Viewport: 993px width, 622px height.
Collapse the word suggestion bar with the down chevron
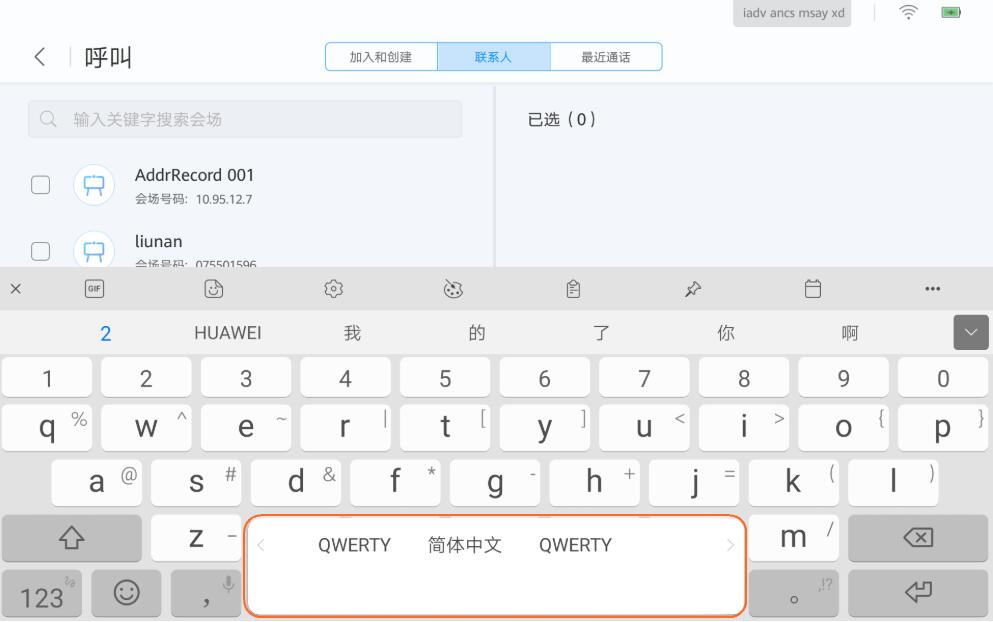(969, 330)
